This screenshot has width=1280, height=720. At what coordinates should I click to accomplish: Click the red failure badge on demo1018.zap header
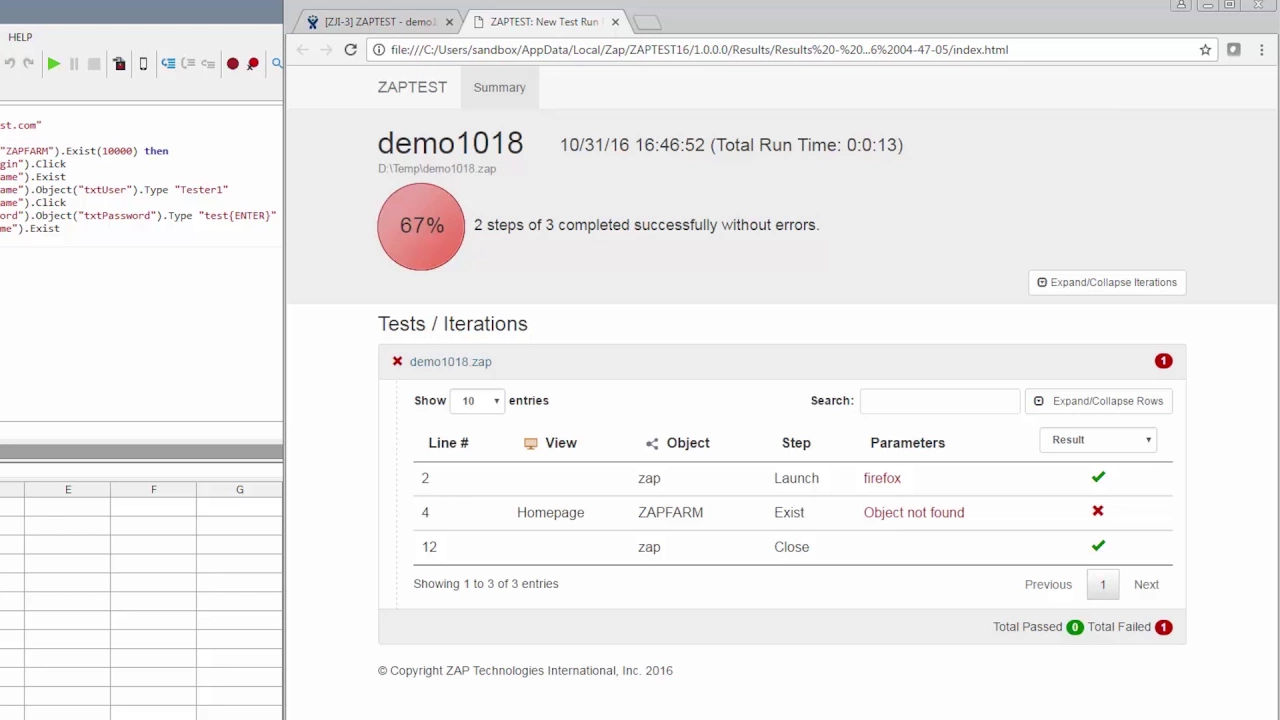[1163, 361]
